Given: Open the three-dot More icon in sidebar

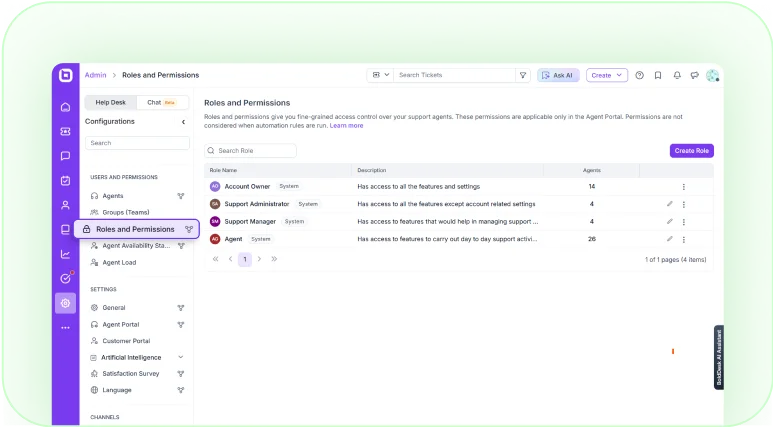Looking at the screenshot, I should [x=66, y=327].
